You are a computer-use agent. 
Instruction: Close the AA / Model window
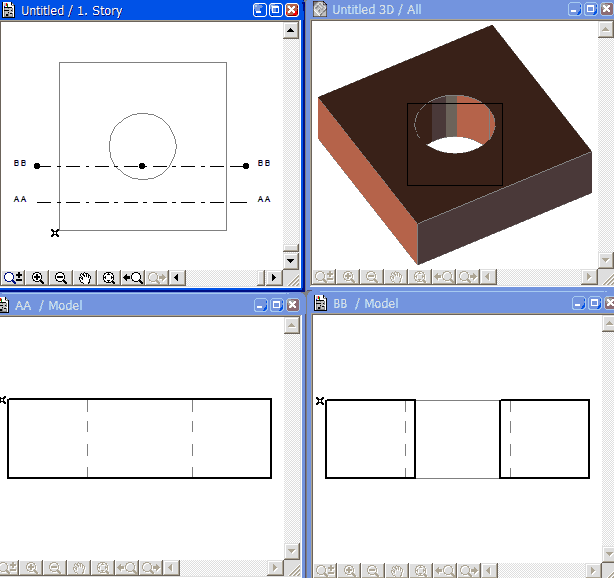(292, 305)
